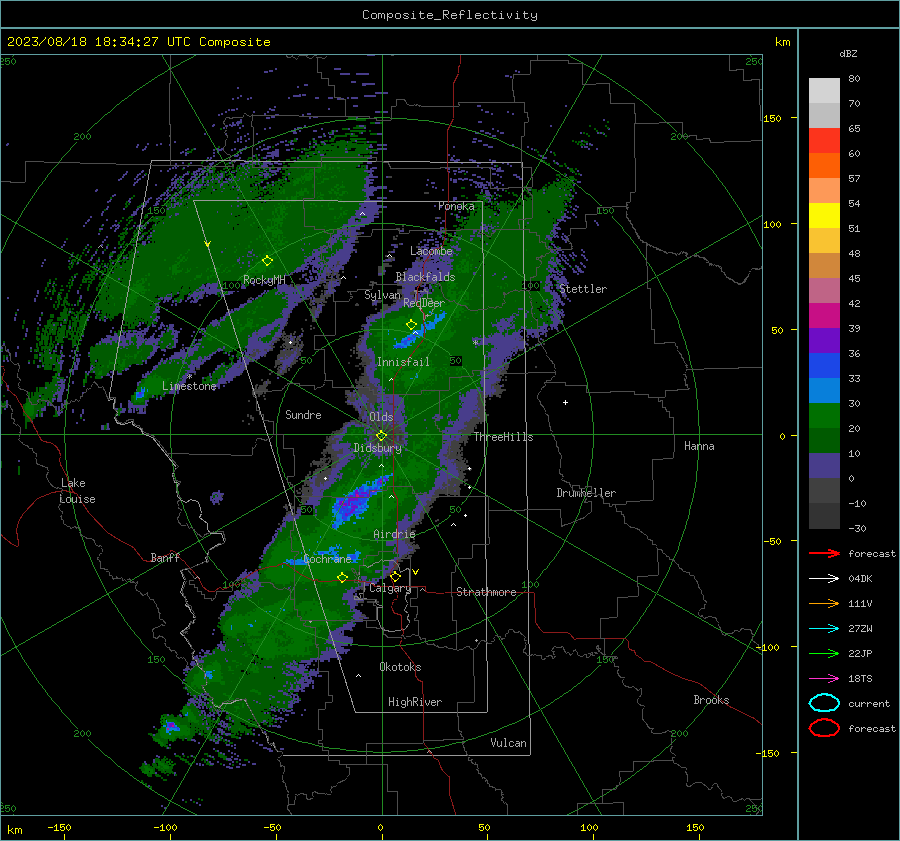Viewport: 900px width, 841px height.
Task: Click the 'current' legend label
Action: (869, 703)
